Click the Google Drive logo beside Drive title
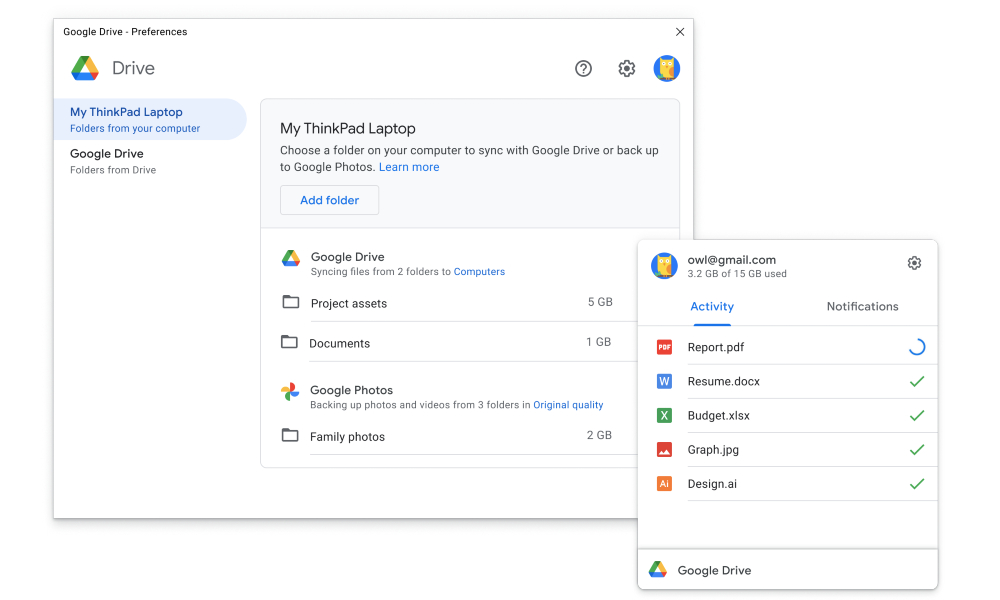This screenshot has height=600, width=1000. click(x=85, y=68)
